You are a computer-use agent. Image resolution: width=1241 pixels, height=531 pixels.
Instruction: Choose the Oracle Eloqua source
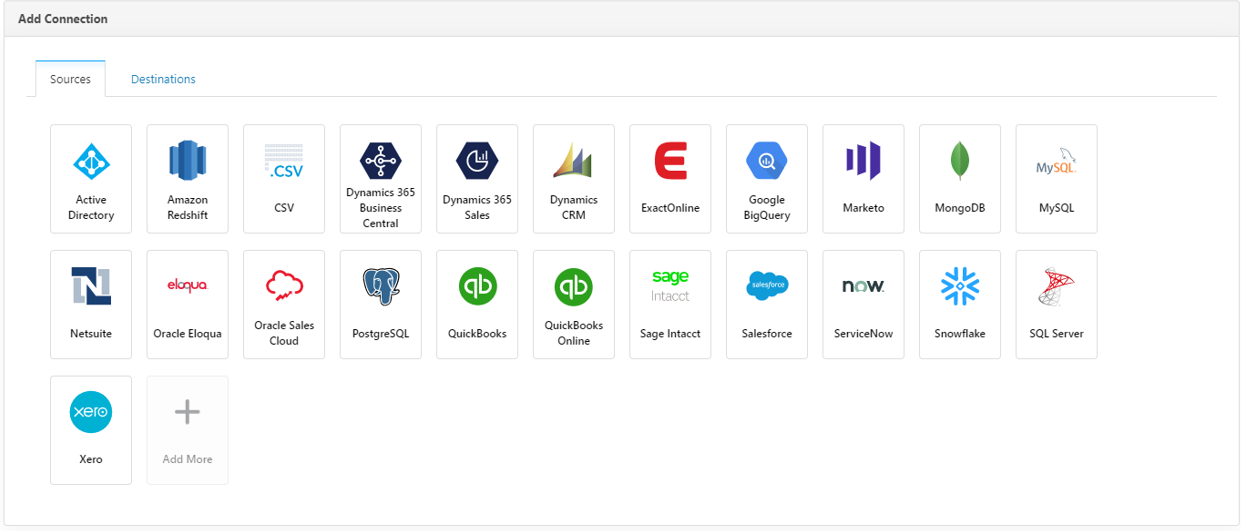click(x=187, y=304)
